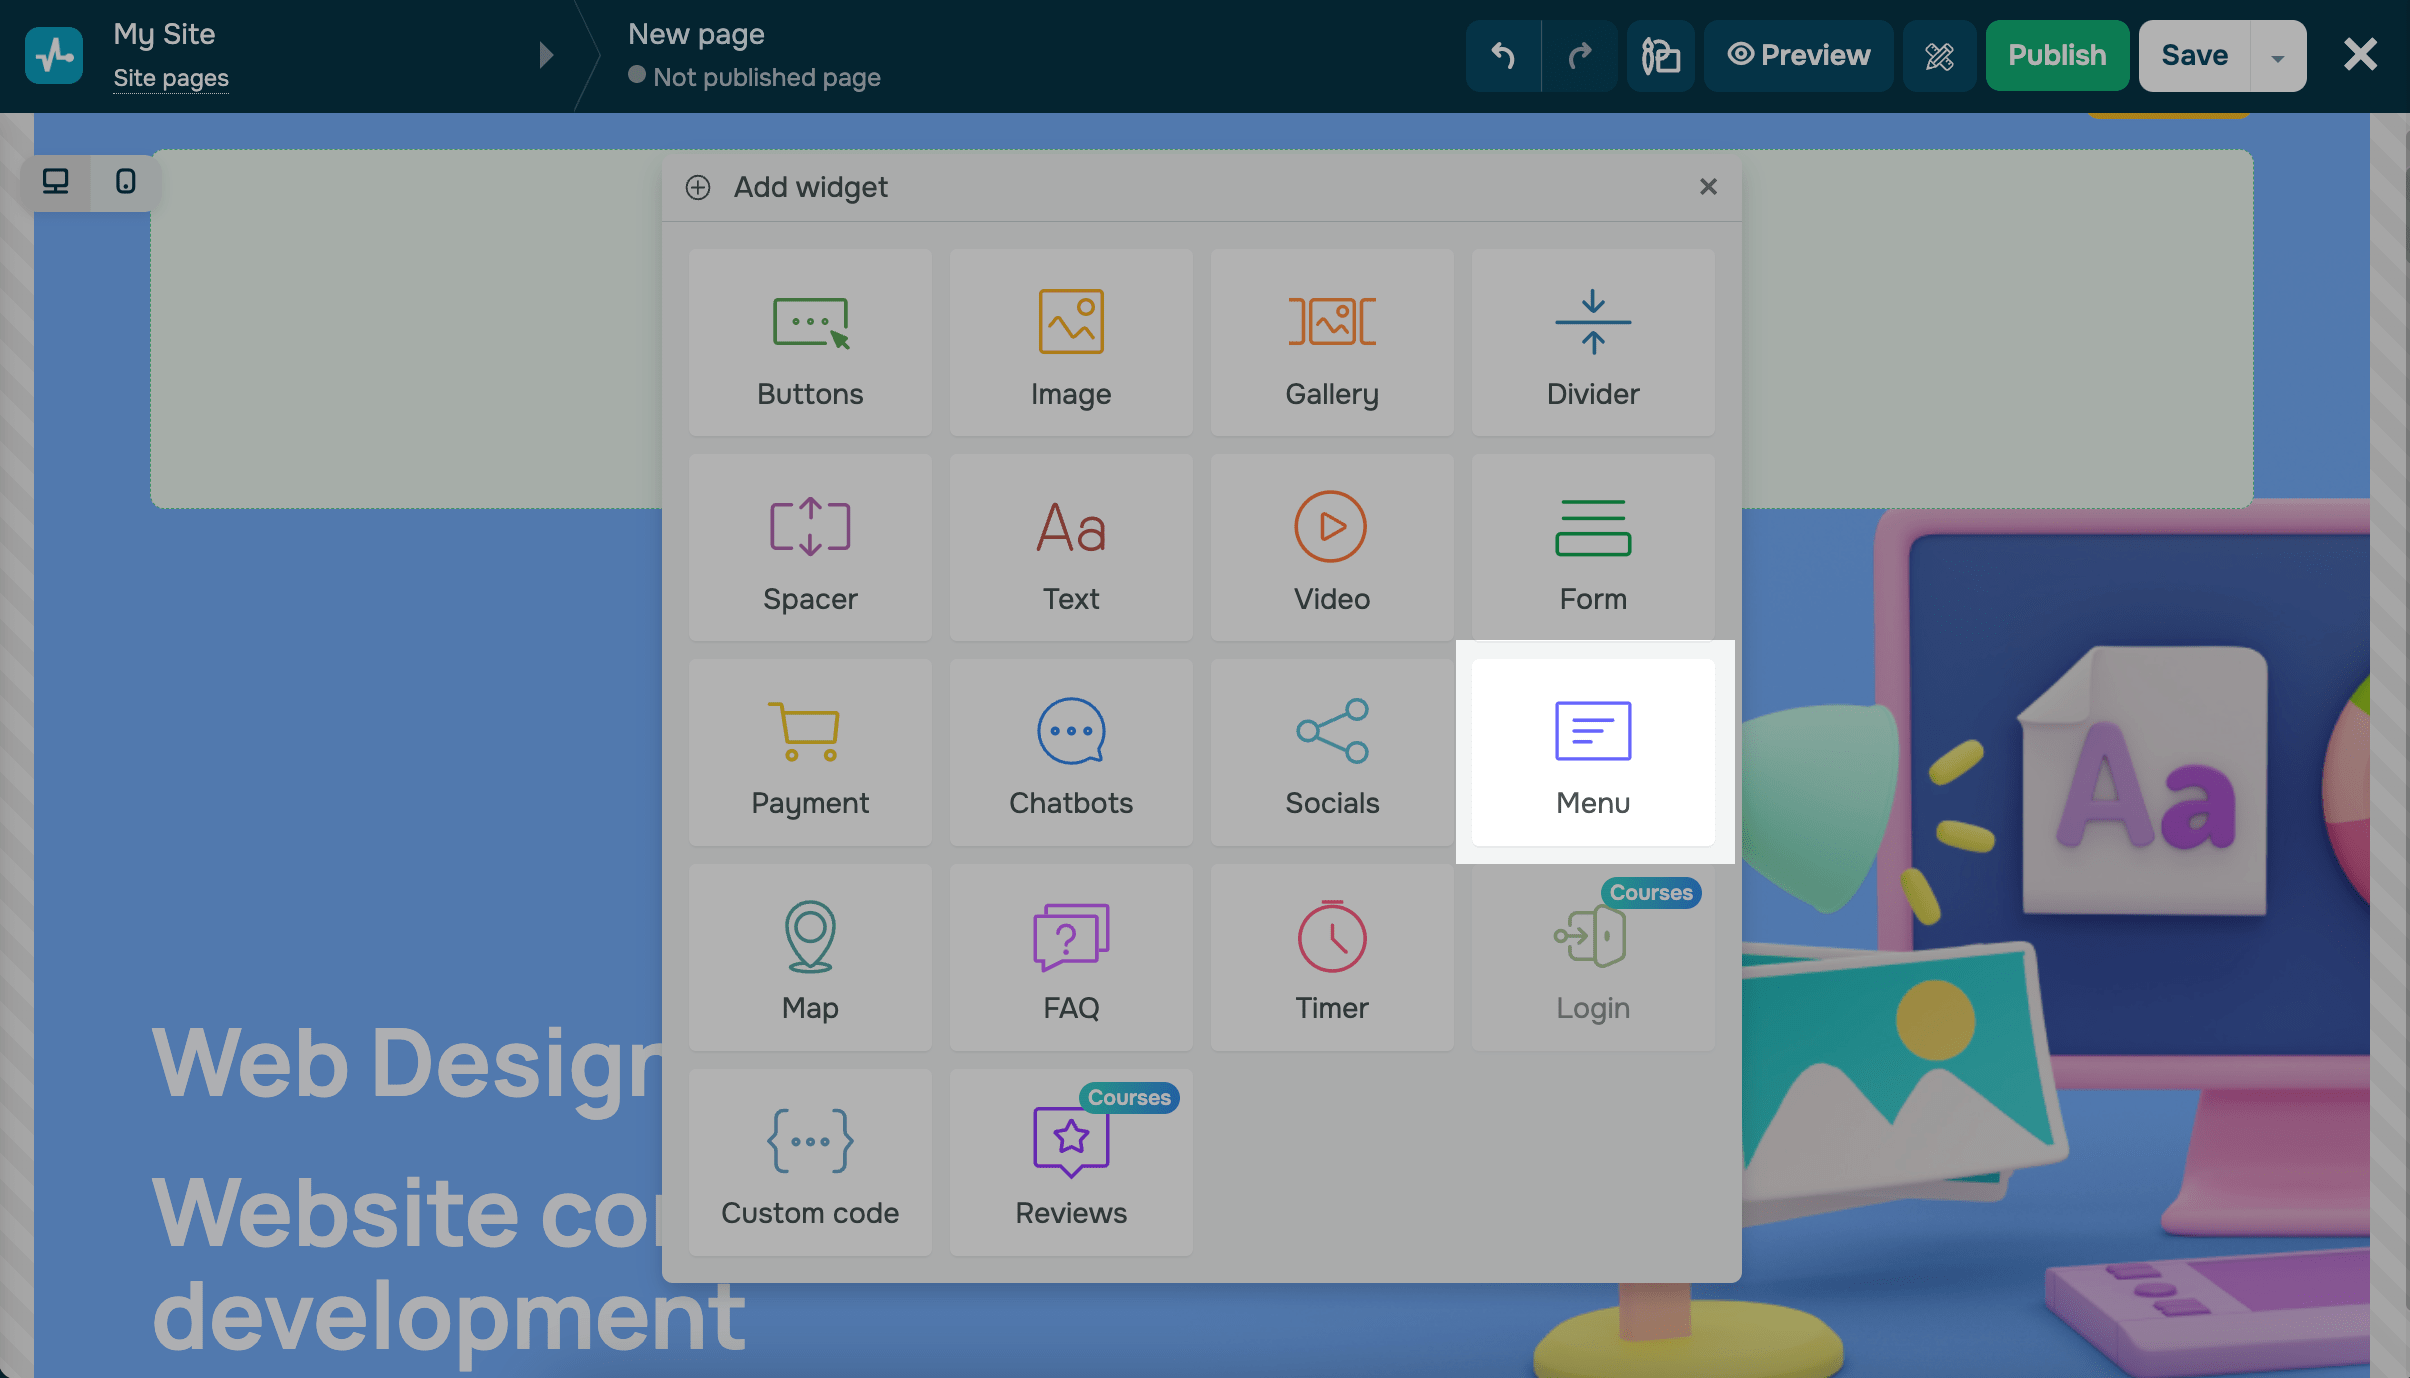Insert a Gallery widget
This screenshot has width=2410, height=1378.
pyautogui.click(x=1331, y=343)
